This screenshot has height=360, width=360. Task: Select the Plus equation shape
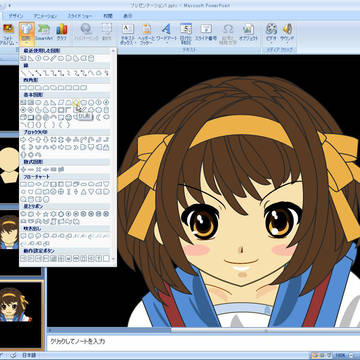point(23,170)
